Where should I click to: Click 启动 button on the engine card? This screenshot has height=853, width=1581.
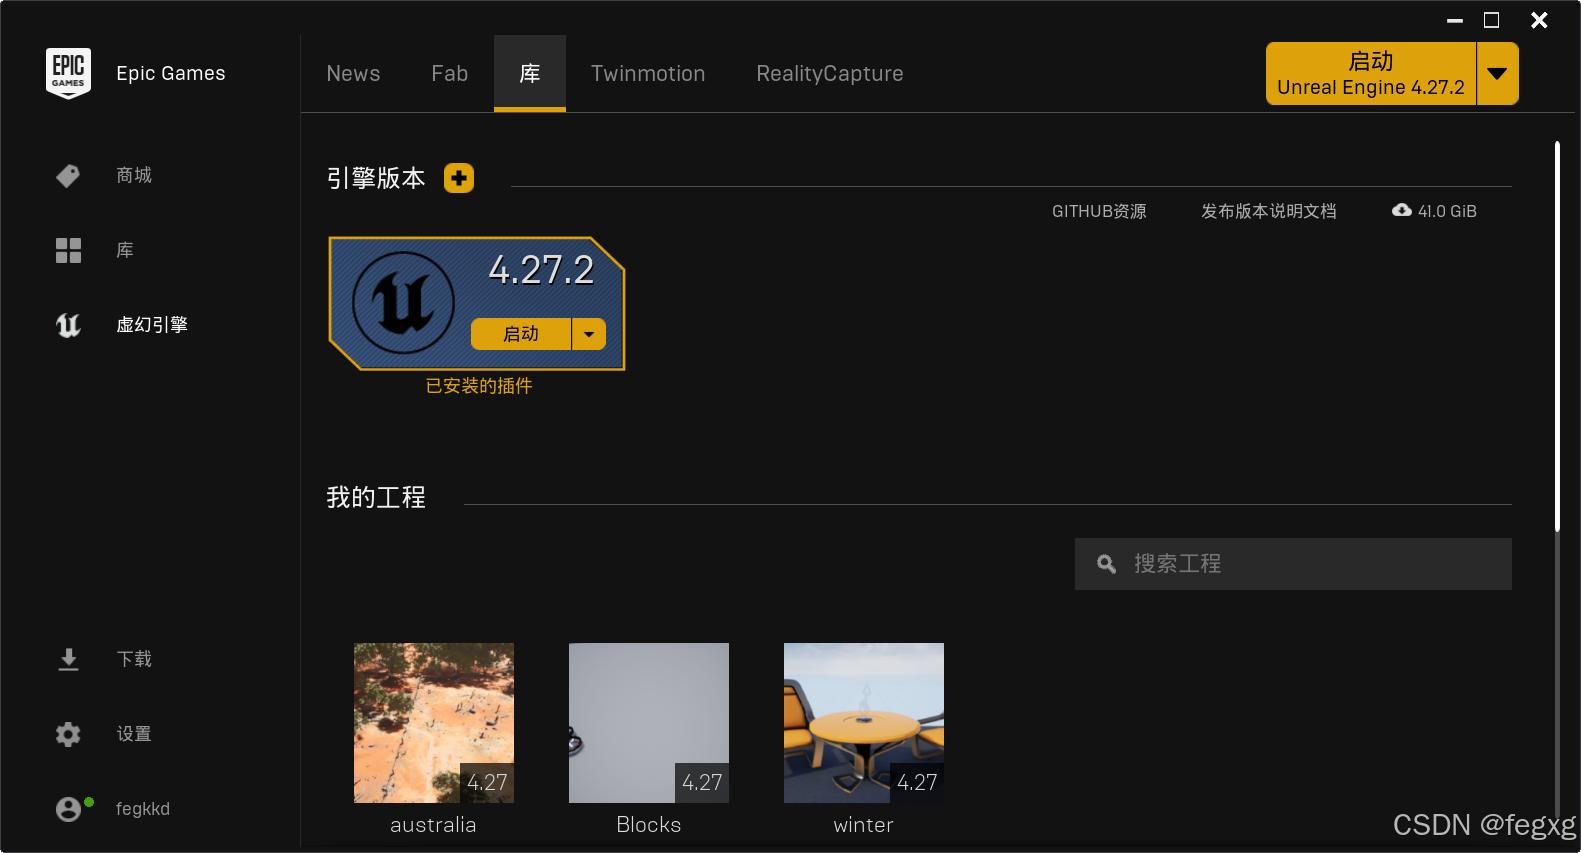click(521, 334)
